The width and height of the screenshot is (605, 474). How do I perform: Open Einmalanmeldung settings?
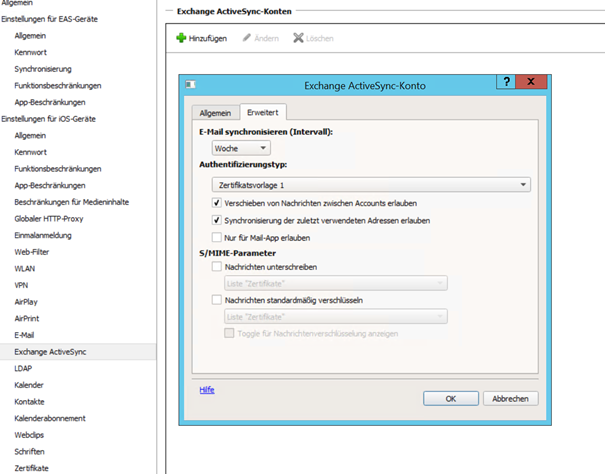coord(43,235)
